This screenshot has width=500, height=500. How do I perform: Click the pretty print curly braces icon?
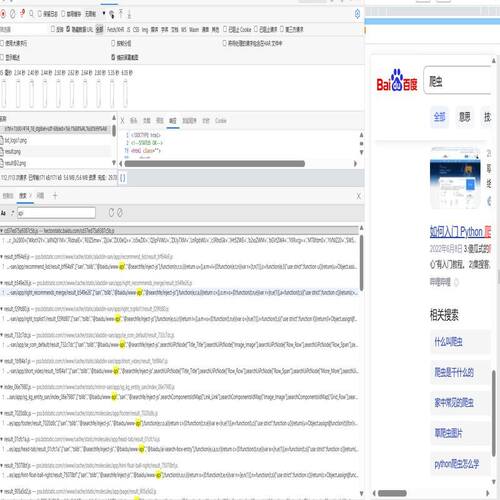tap(122, 178)
